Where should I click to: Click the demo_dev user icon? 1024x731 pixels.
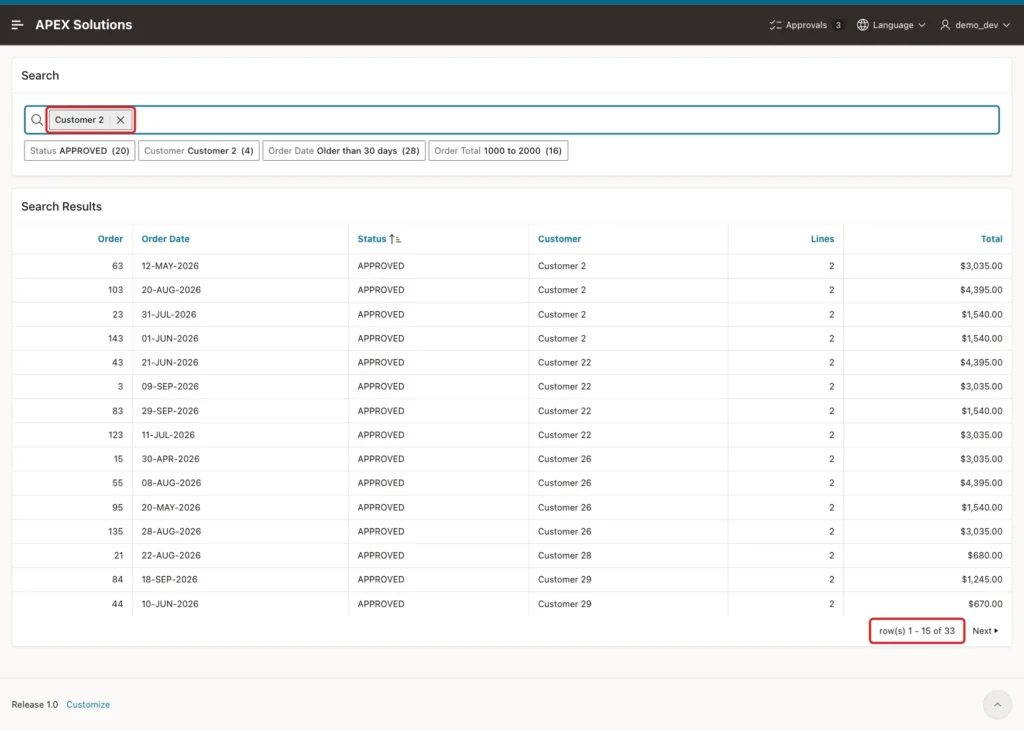(944, 25)
